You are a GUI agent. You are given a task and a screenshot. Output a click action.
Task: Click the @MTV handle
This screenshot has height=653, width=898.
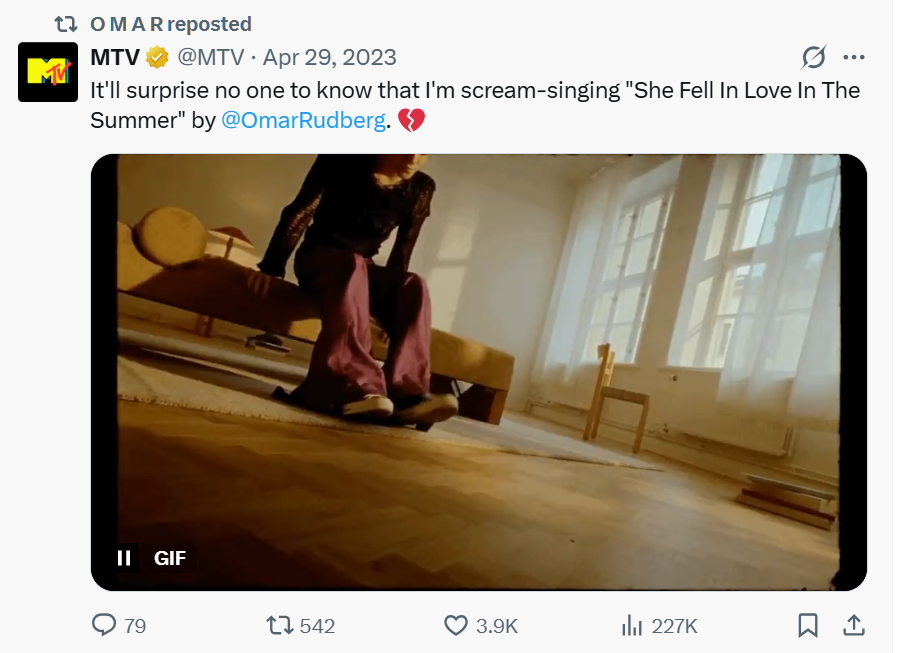point(212,57)
